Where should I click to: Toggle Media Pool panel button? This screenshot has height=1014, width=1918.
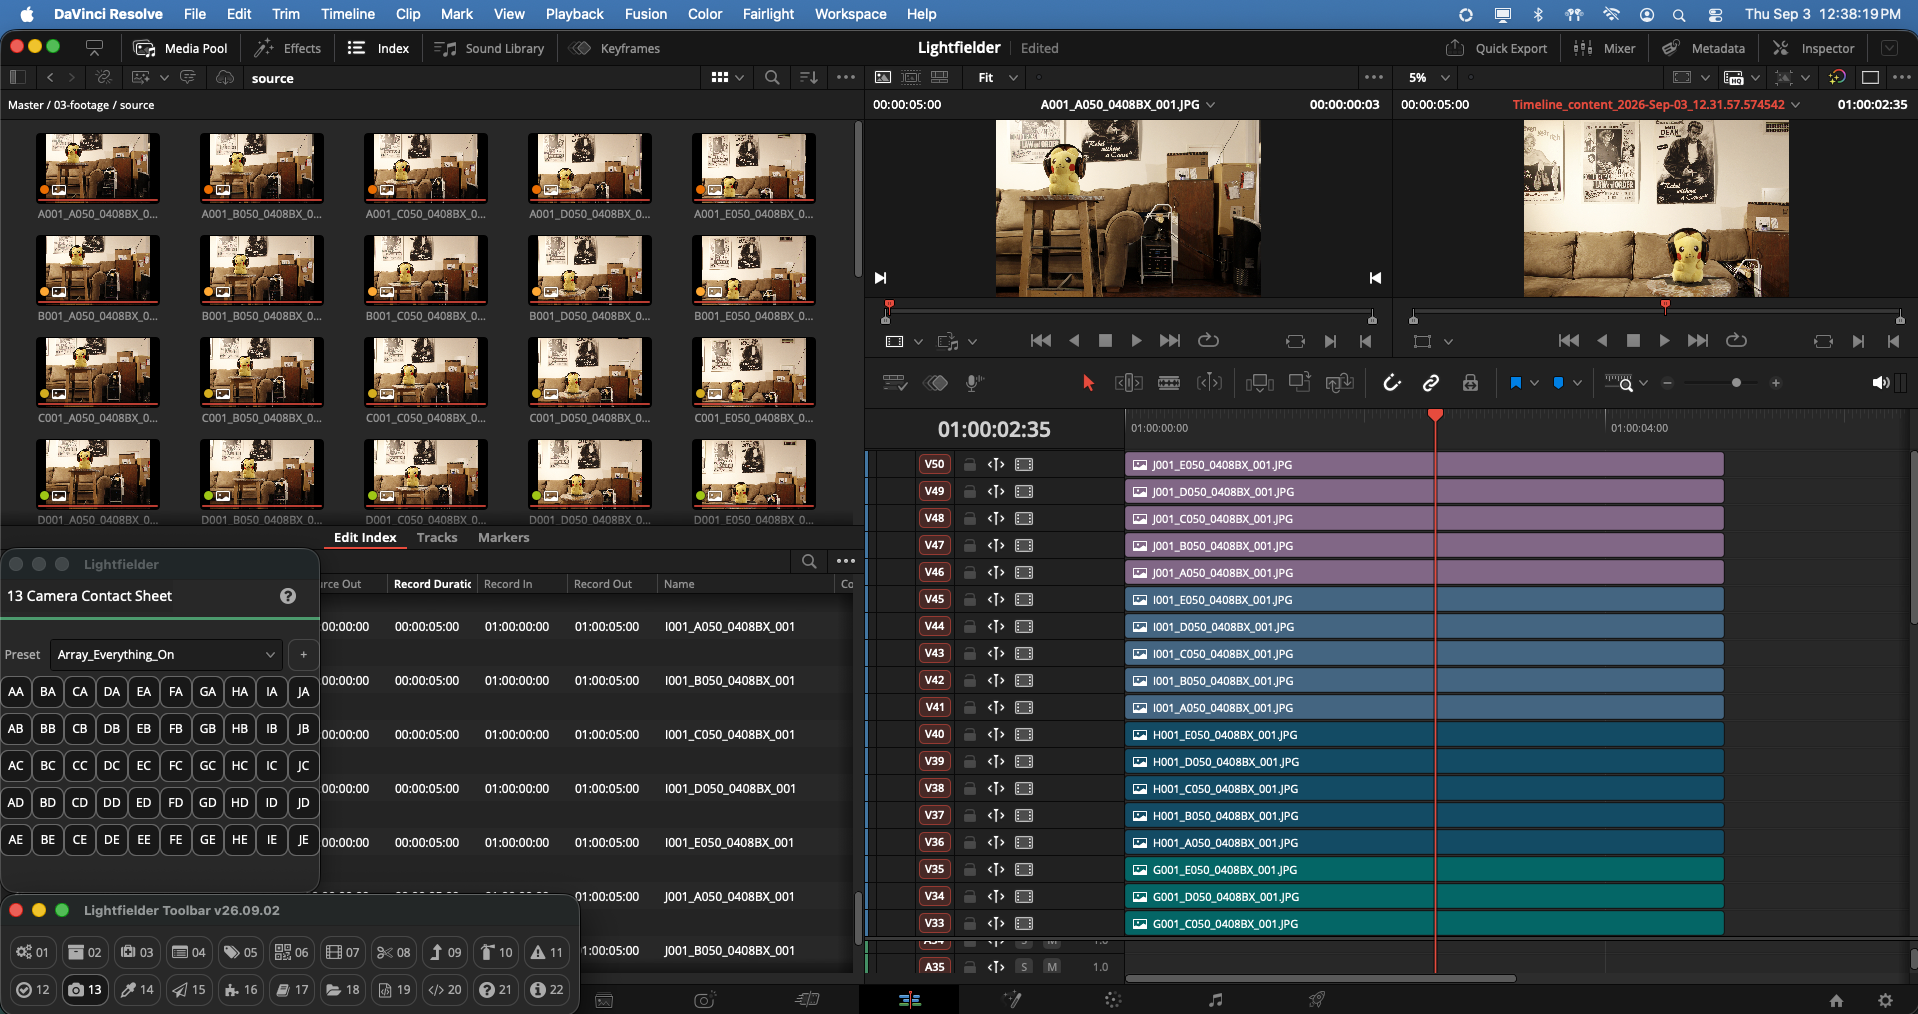click(x=181, y=48)
